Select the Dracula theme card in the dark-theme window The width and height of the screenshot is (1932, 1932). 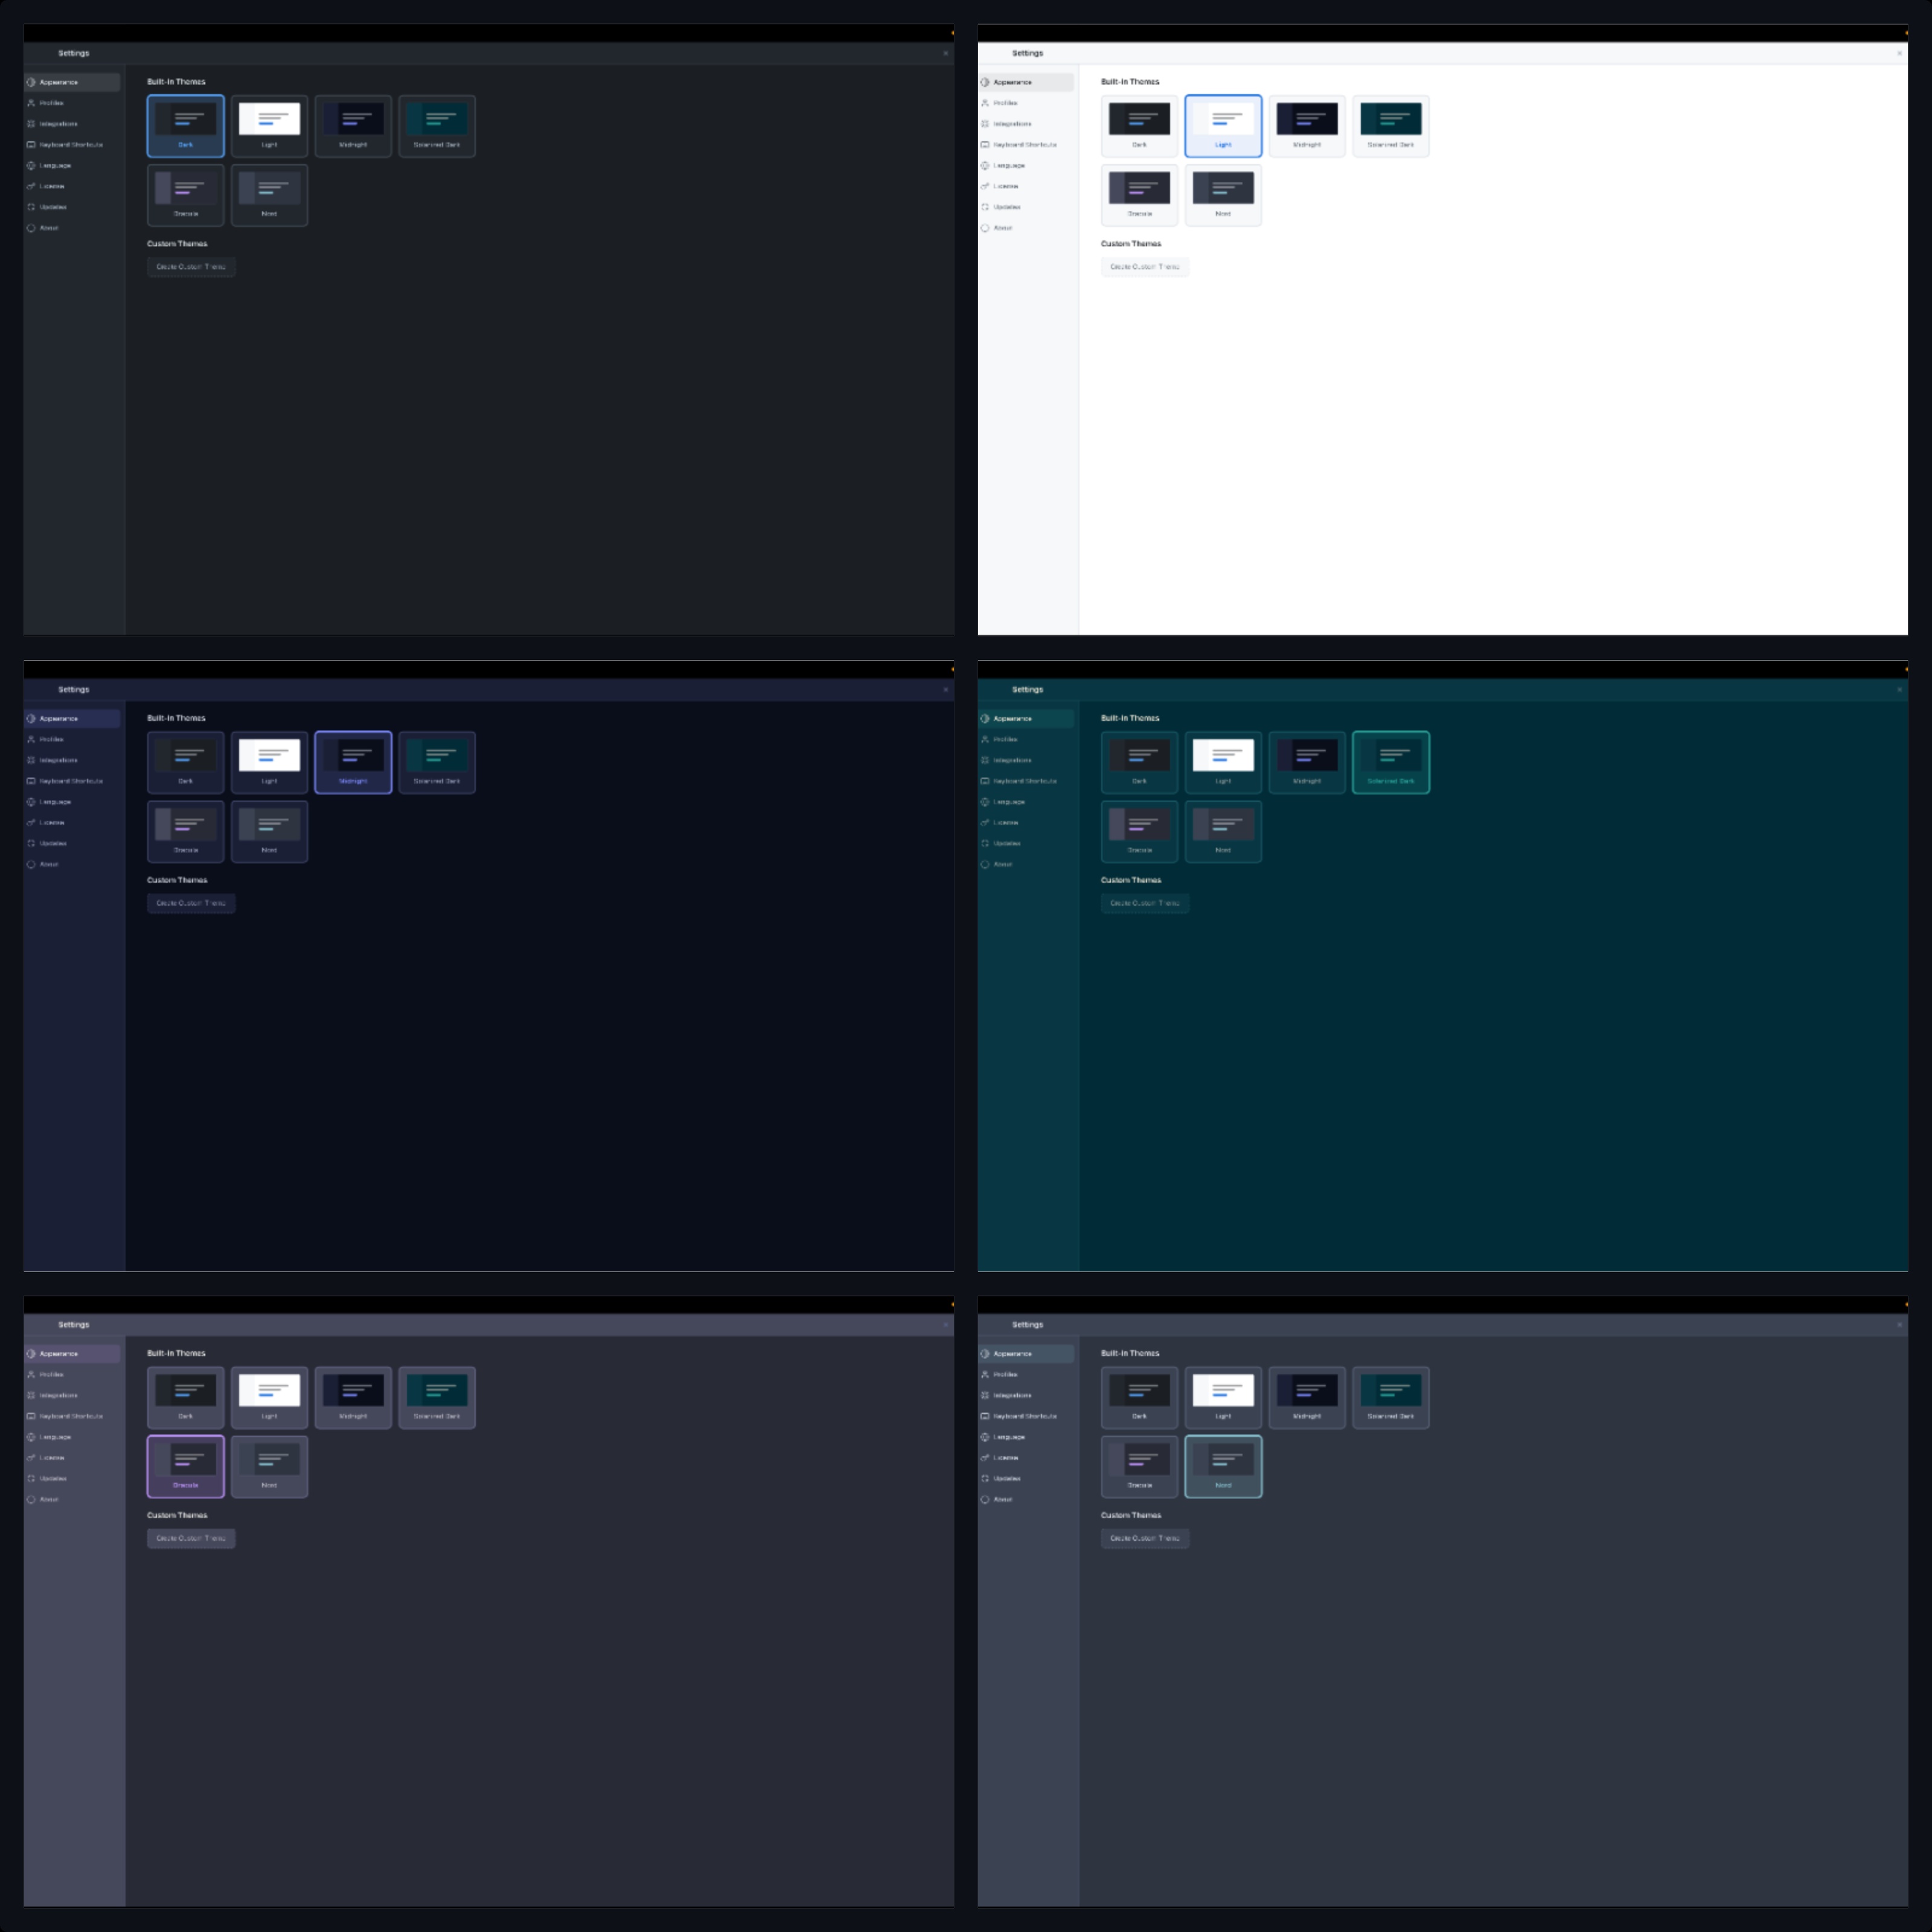point(186,195)
